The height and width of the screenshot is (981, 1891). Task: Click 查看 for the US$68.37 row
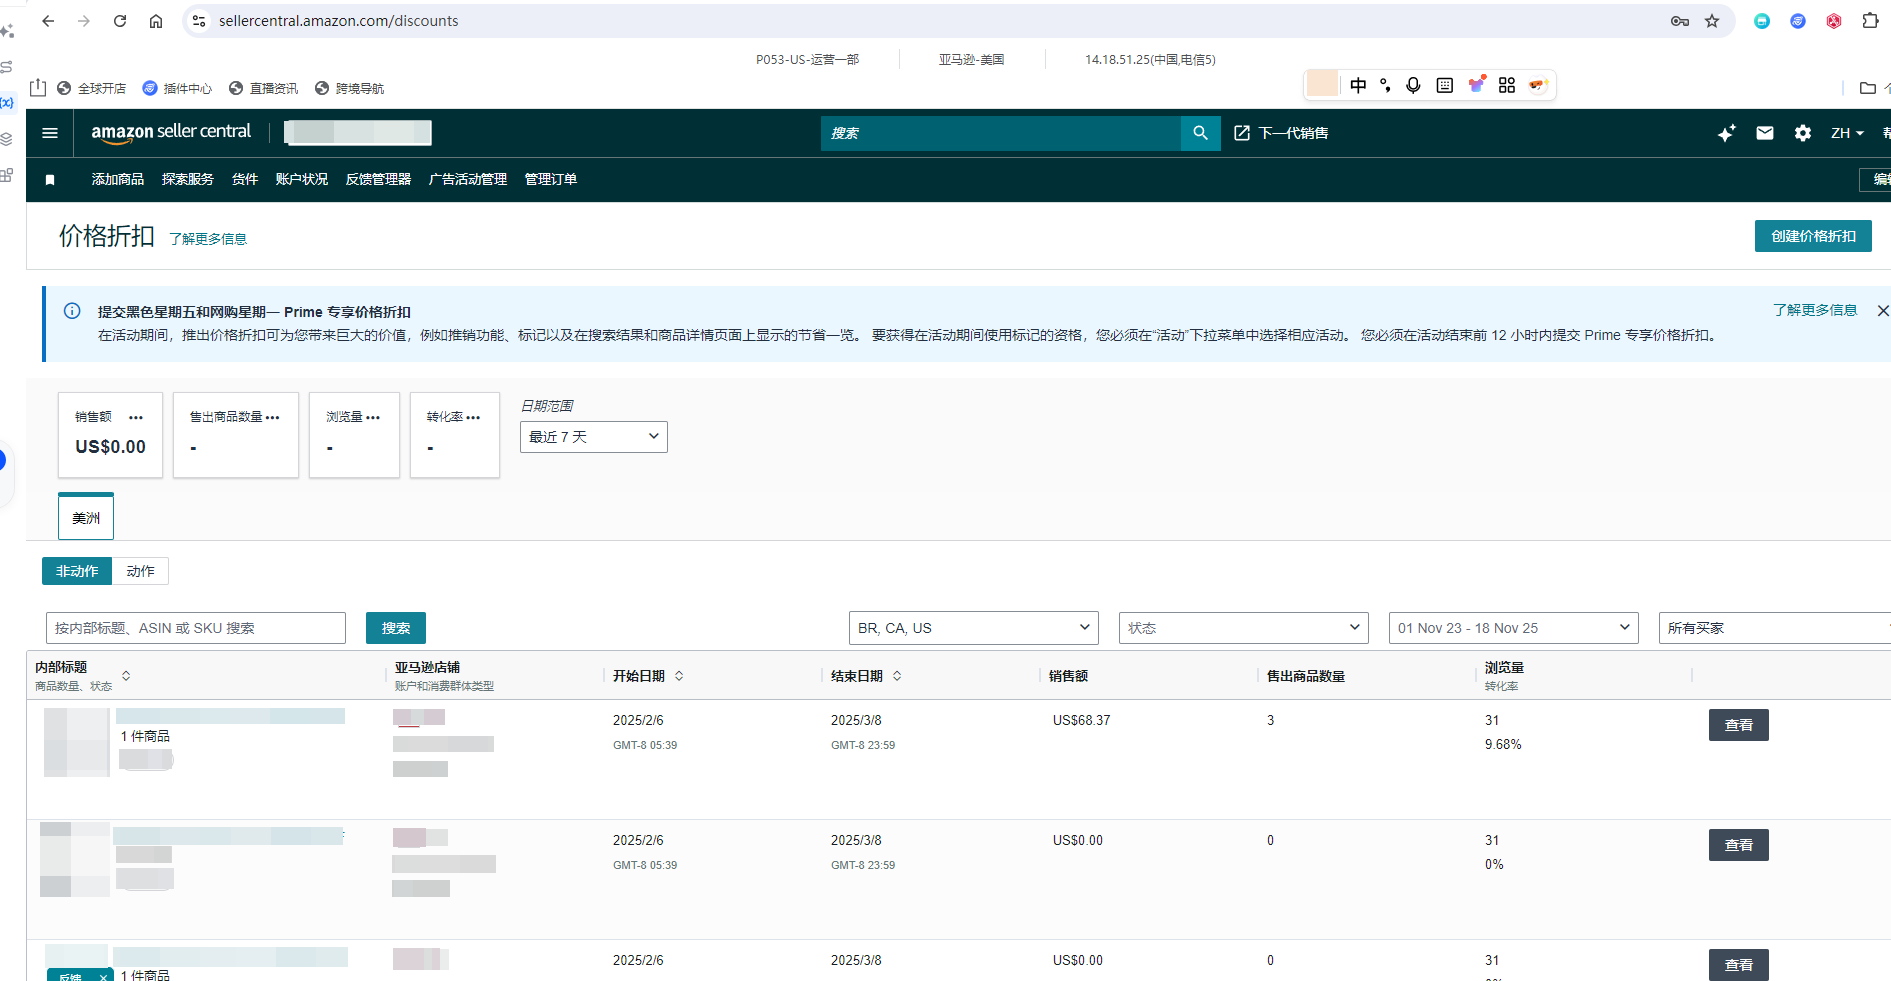pyautogui.click(x=1738, y=725)
